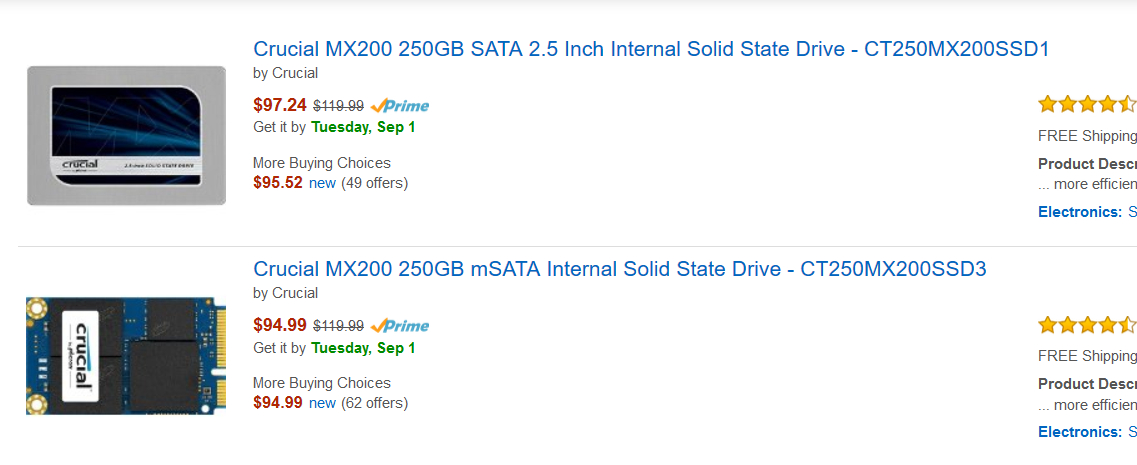
Task: Click the $94.99 sale price of the mSATA drive
Action: (x=280, y=325)
